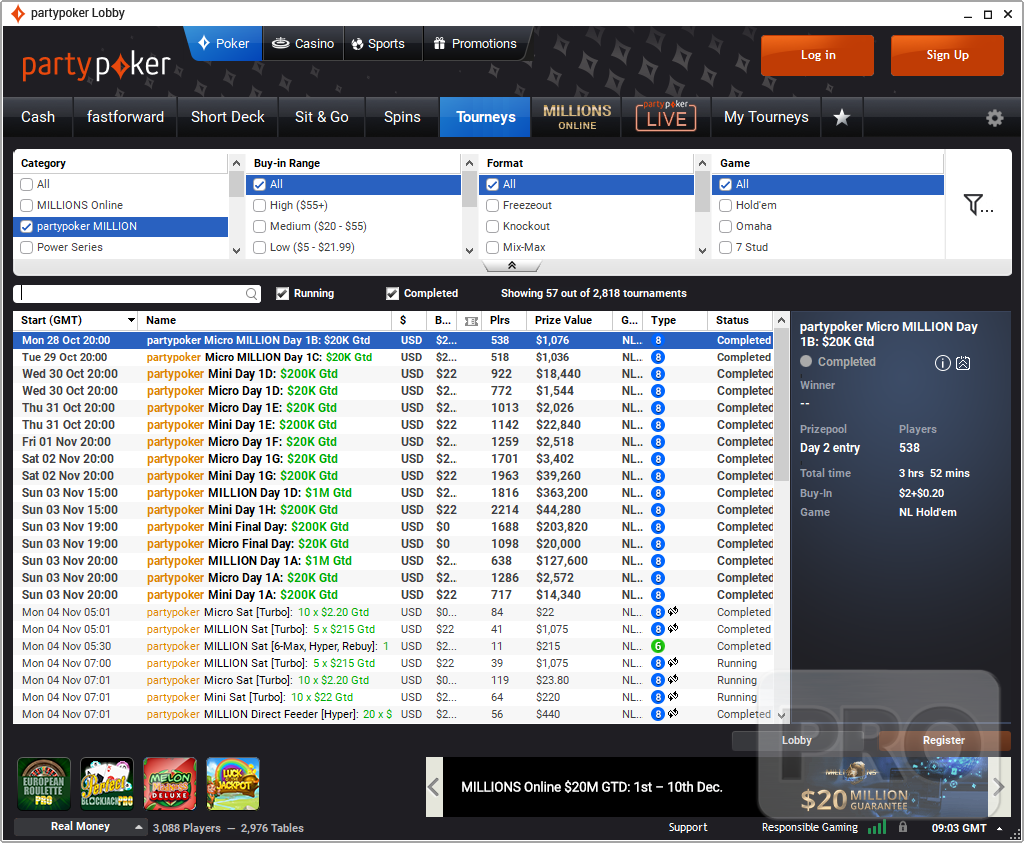Open Short Deck tab
The width and height of the screenshot is (1024, 843).
coord(228,117)
